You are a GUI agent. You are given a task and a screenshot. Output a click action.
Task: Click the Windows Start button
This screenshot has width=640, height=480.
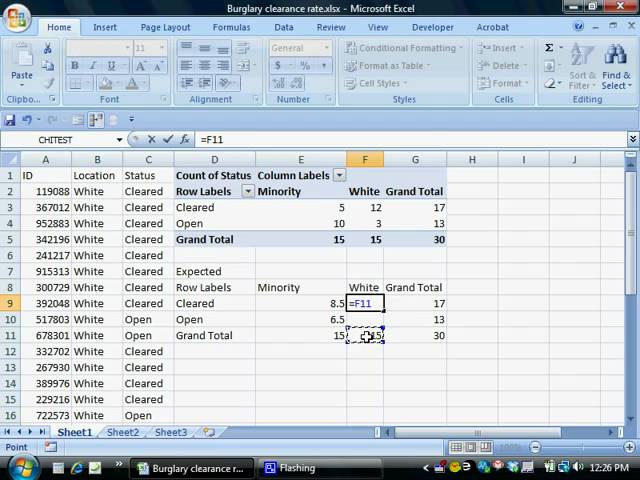tap(23, 467)
